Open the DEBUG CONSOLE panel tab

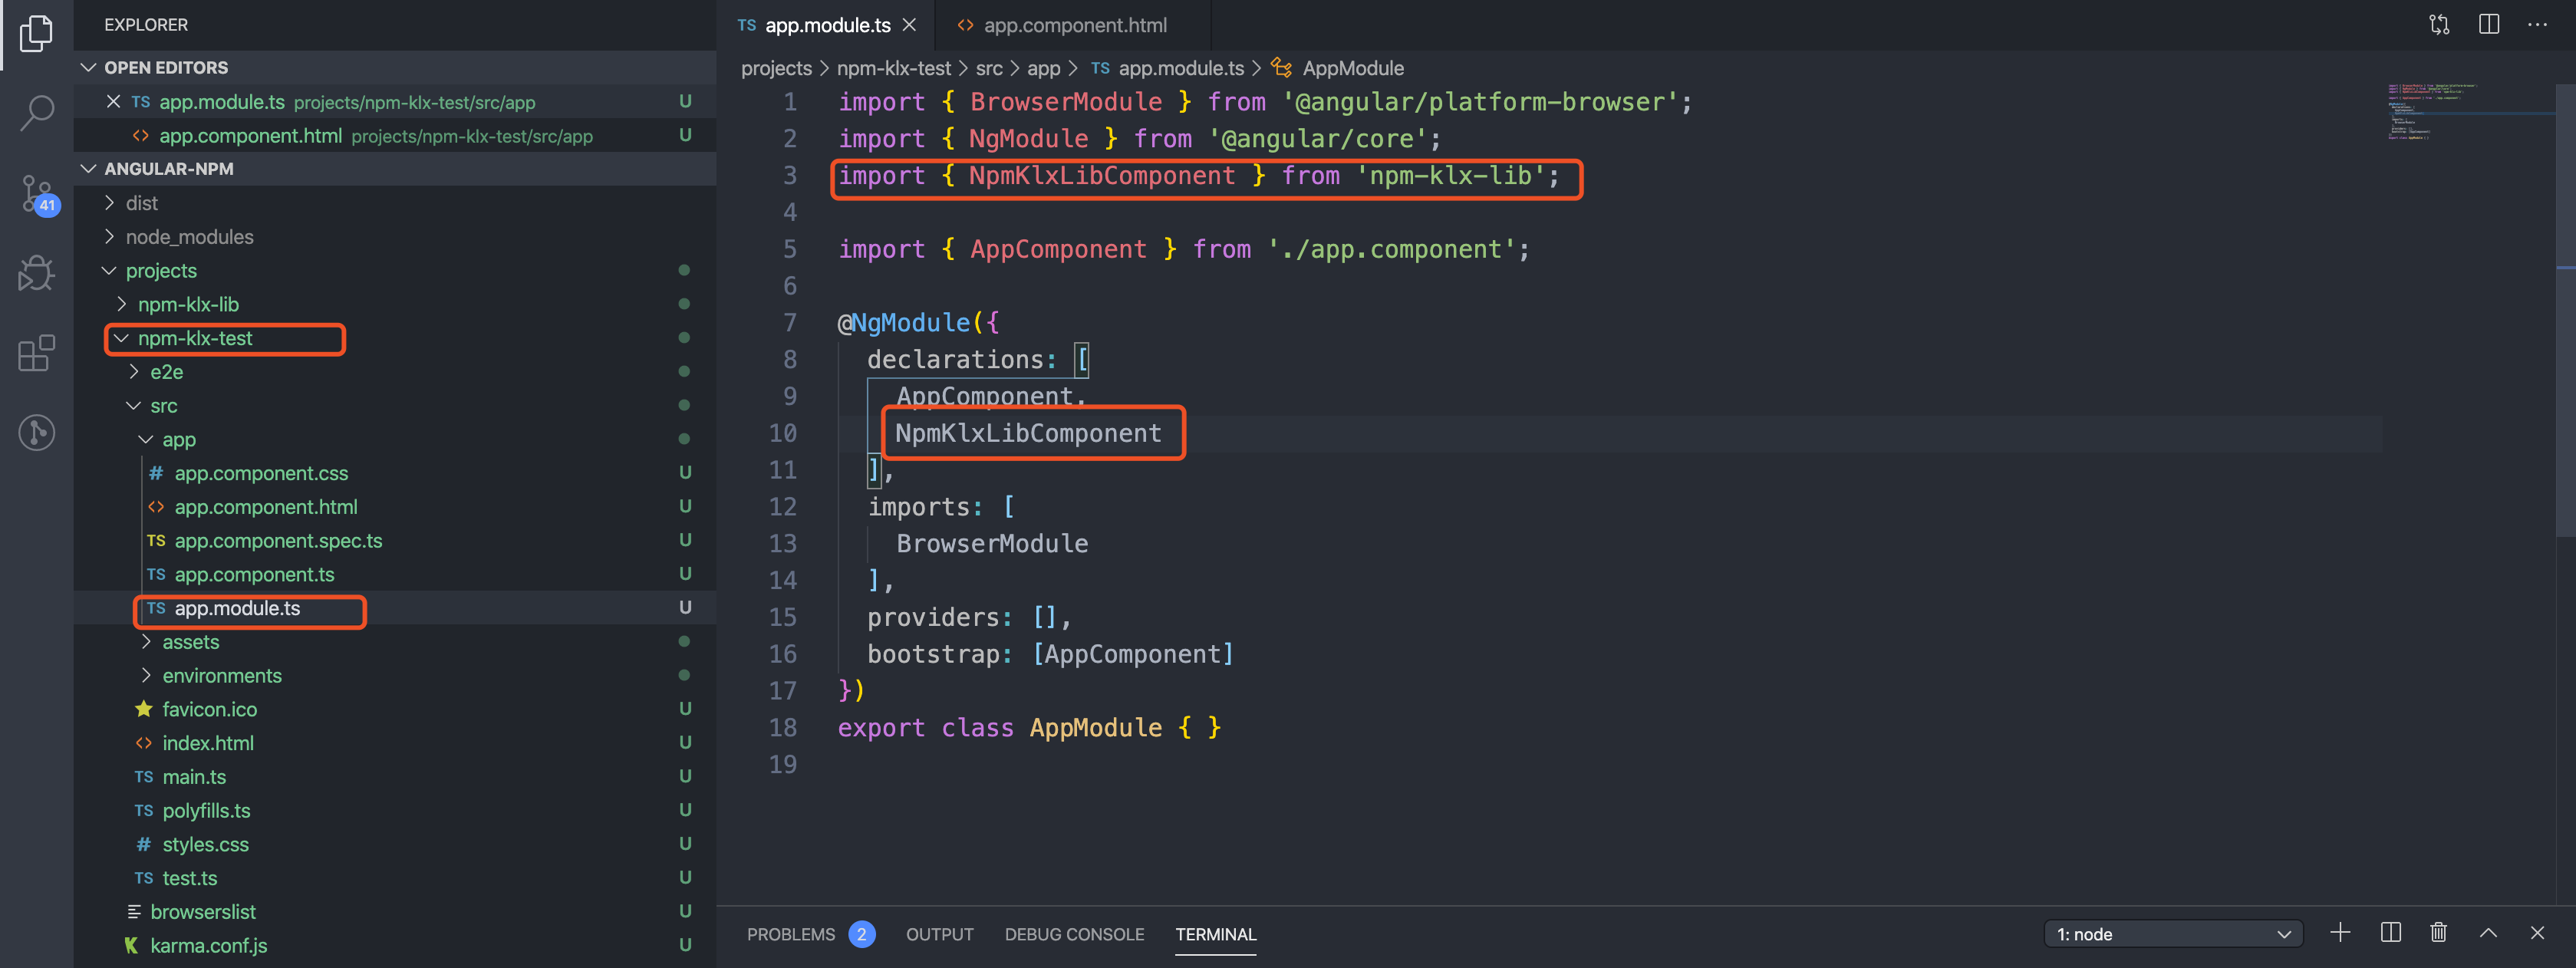click(x=1073, y=934)
